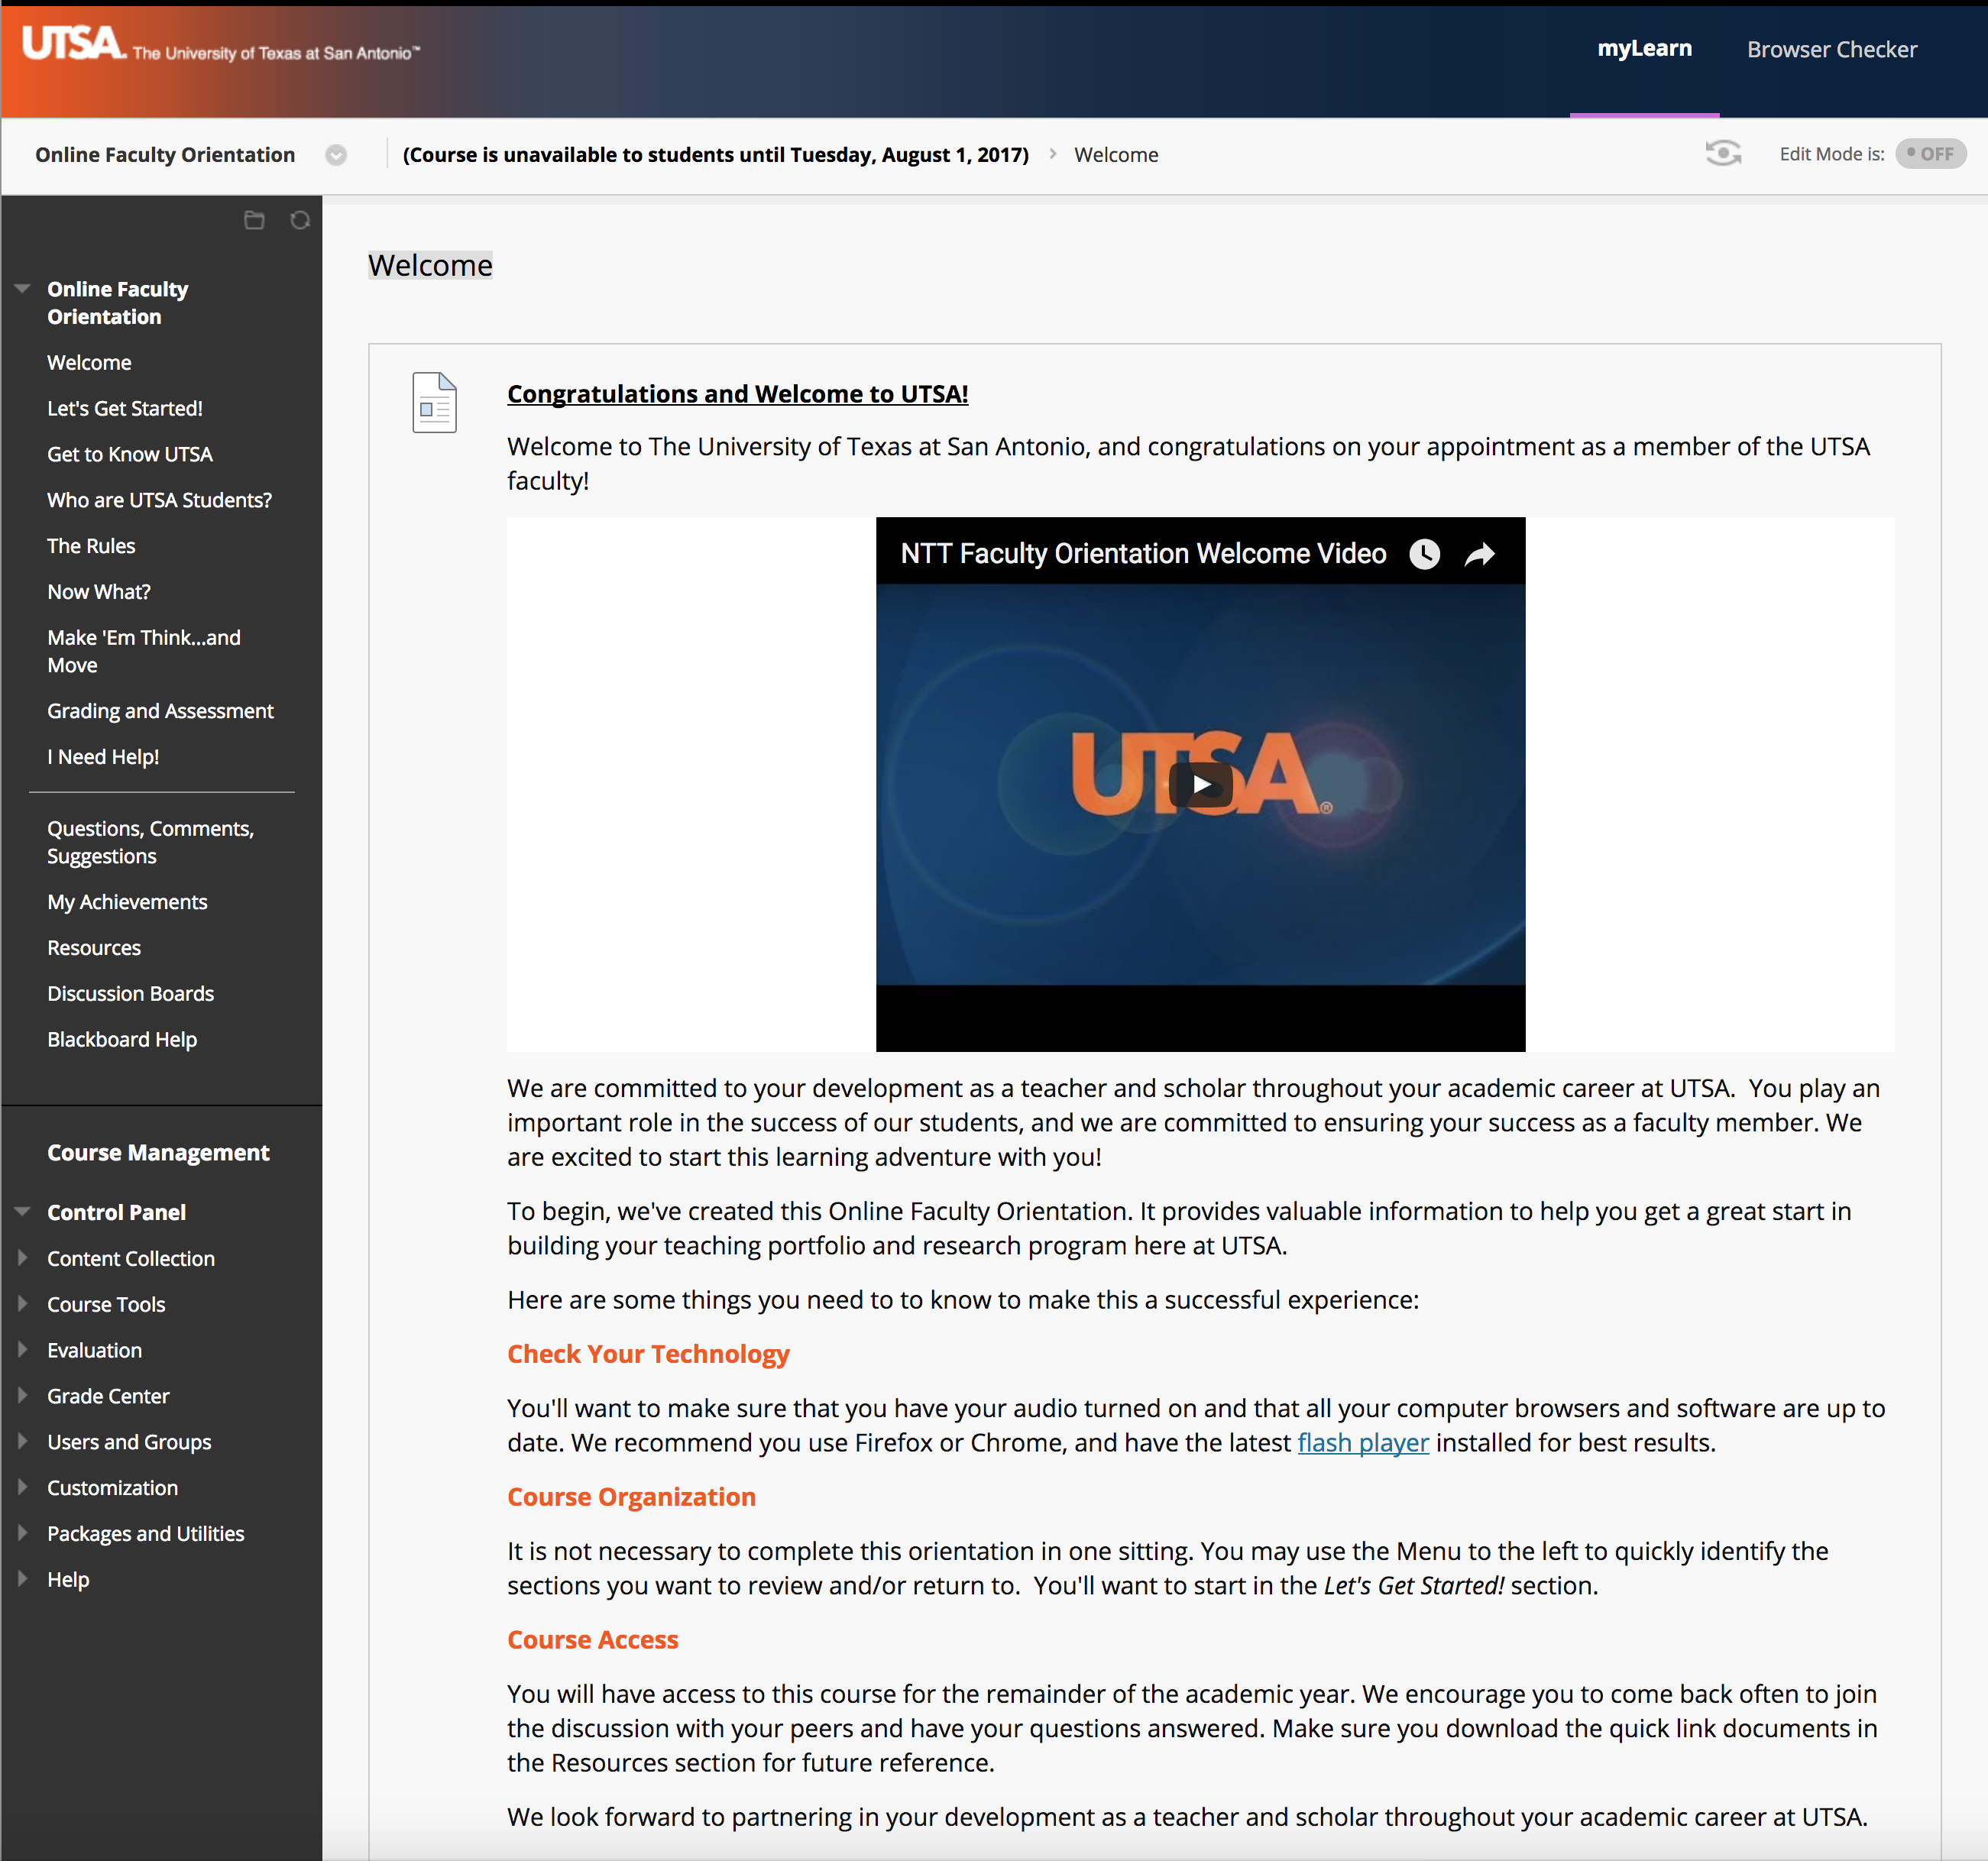This screenshot has height=1861, width=1988.
Task: Collapse the Control Panel section
Action: (22, 1212)
